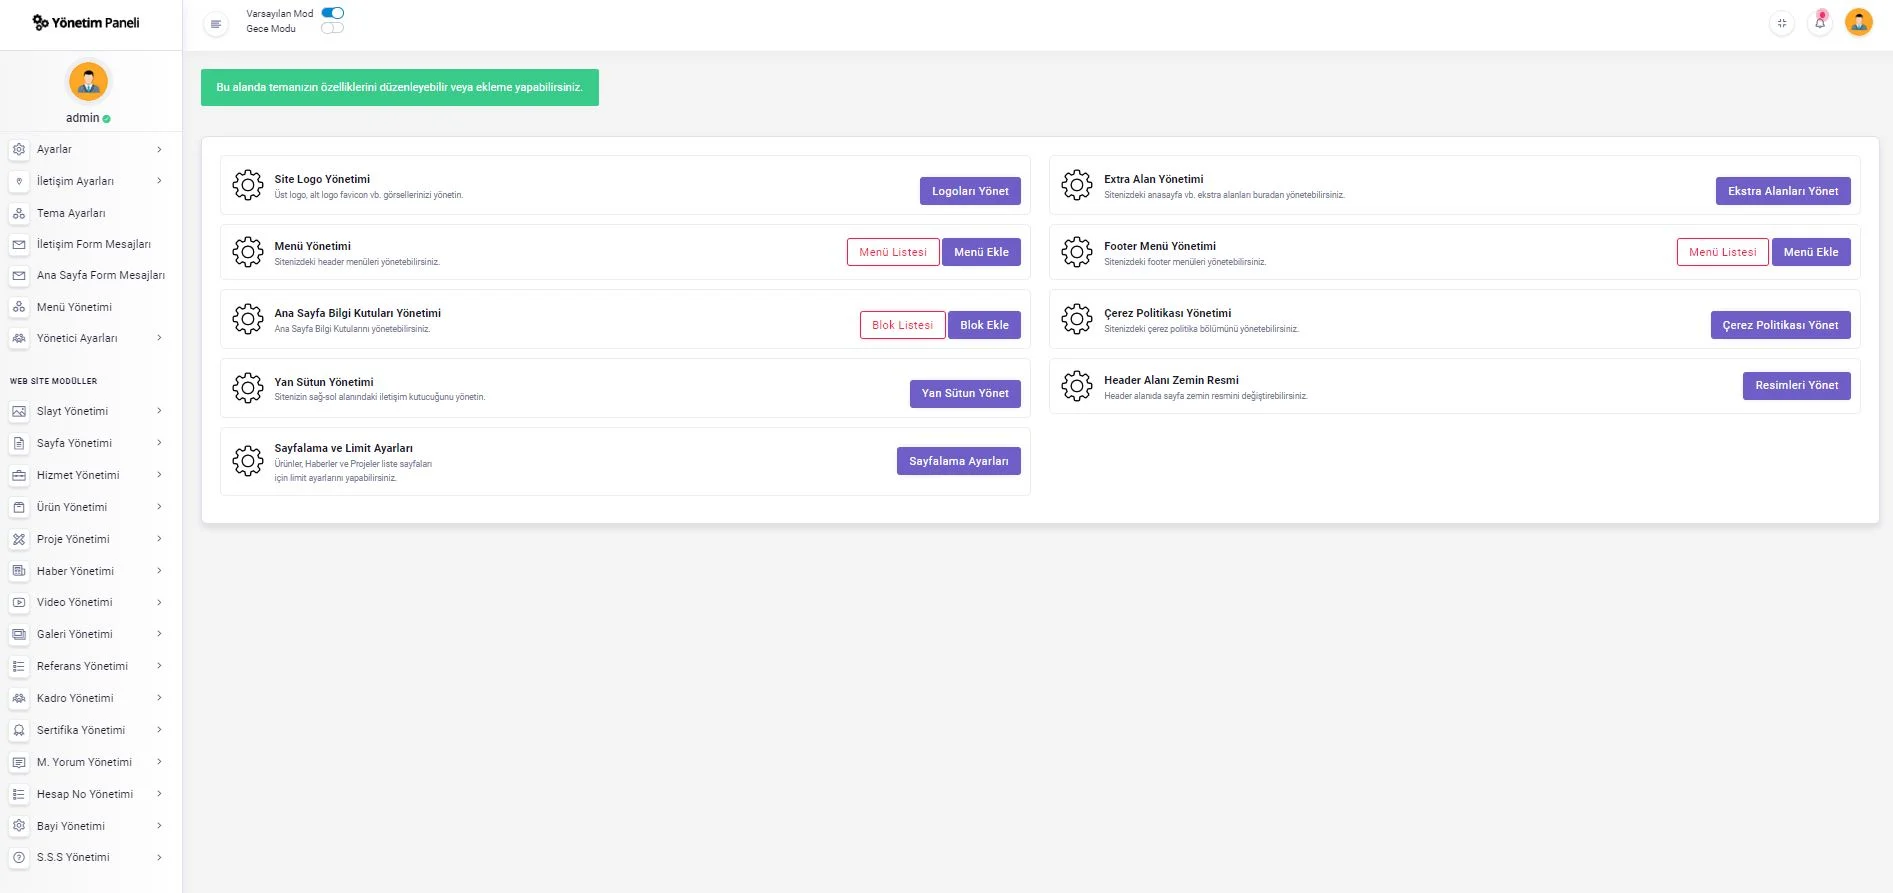Open the user avatar in top-right corner
1893x893 pixels.
point(1859,22)
